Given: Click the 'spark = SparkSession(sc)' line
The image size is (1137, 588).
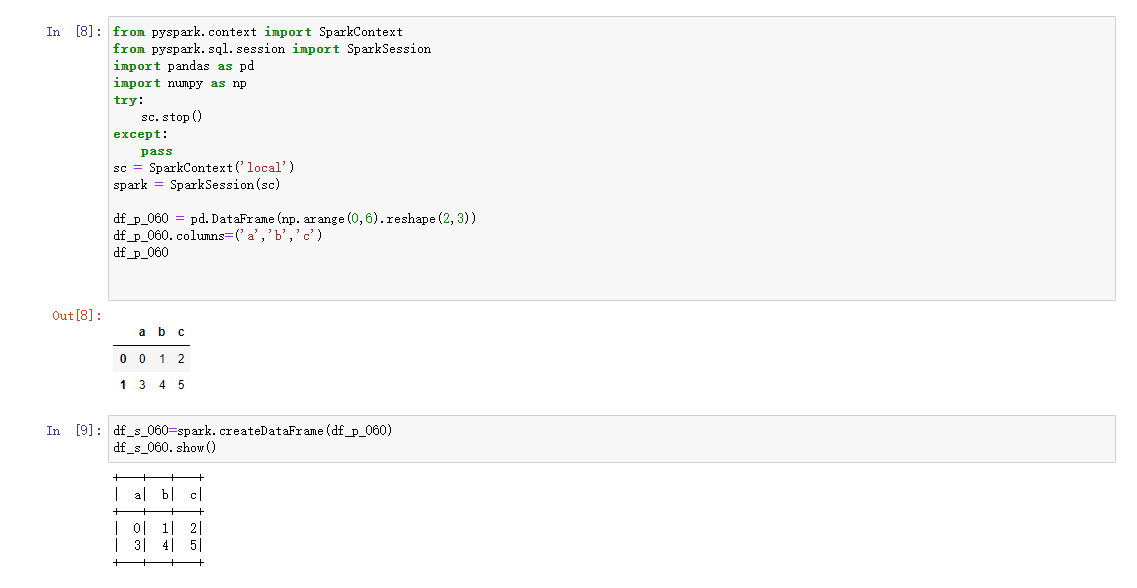Looking at the screenshot, I should (x=197, y=185).
